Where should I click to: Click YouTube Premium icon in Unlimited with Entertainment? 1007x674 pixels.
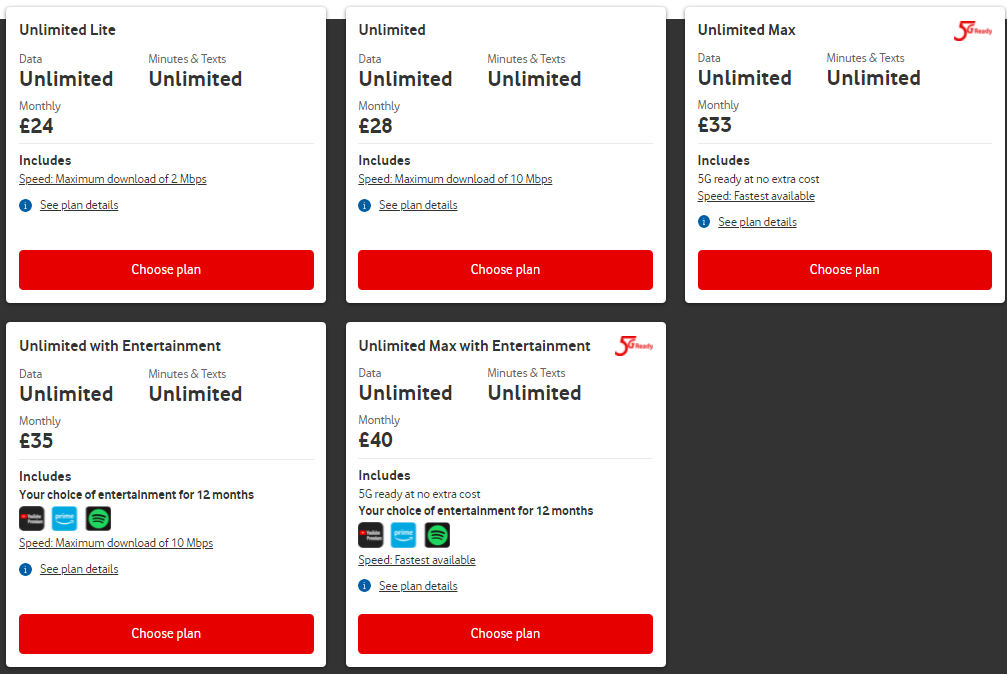click(32, 518)
